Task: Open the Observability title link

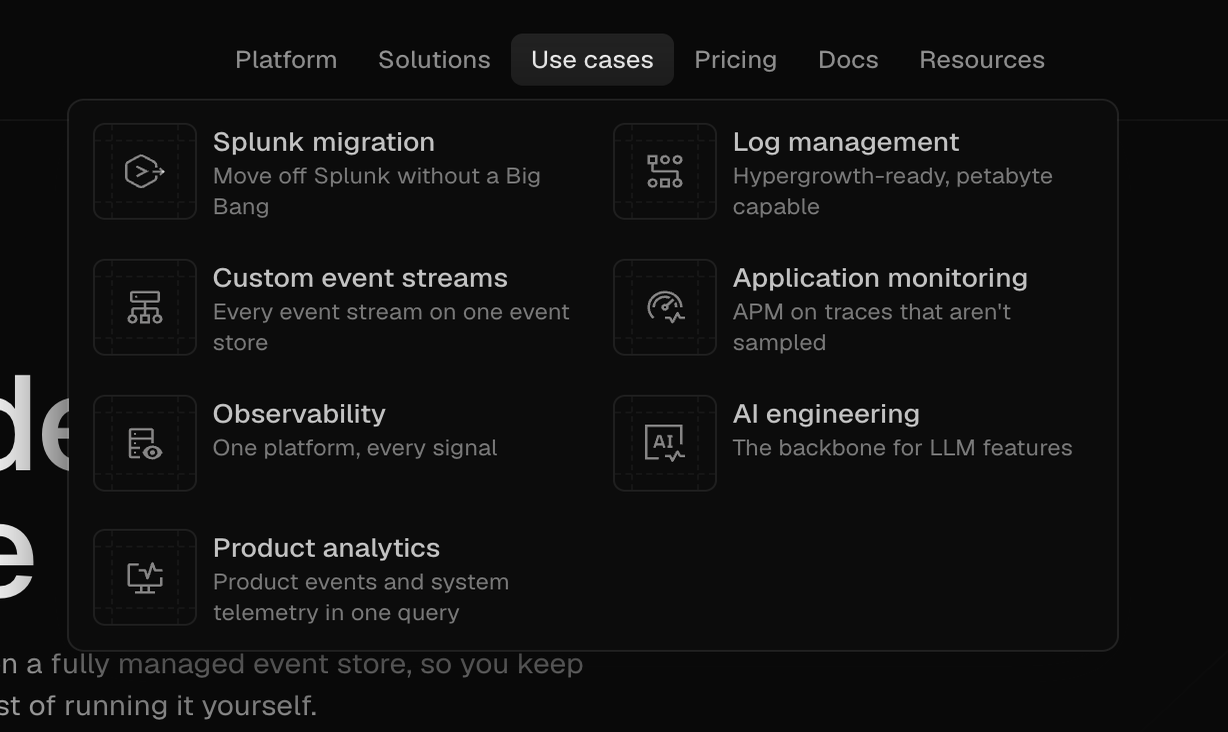Action: (x=299, y=414)
